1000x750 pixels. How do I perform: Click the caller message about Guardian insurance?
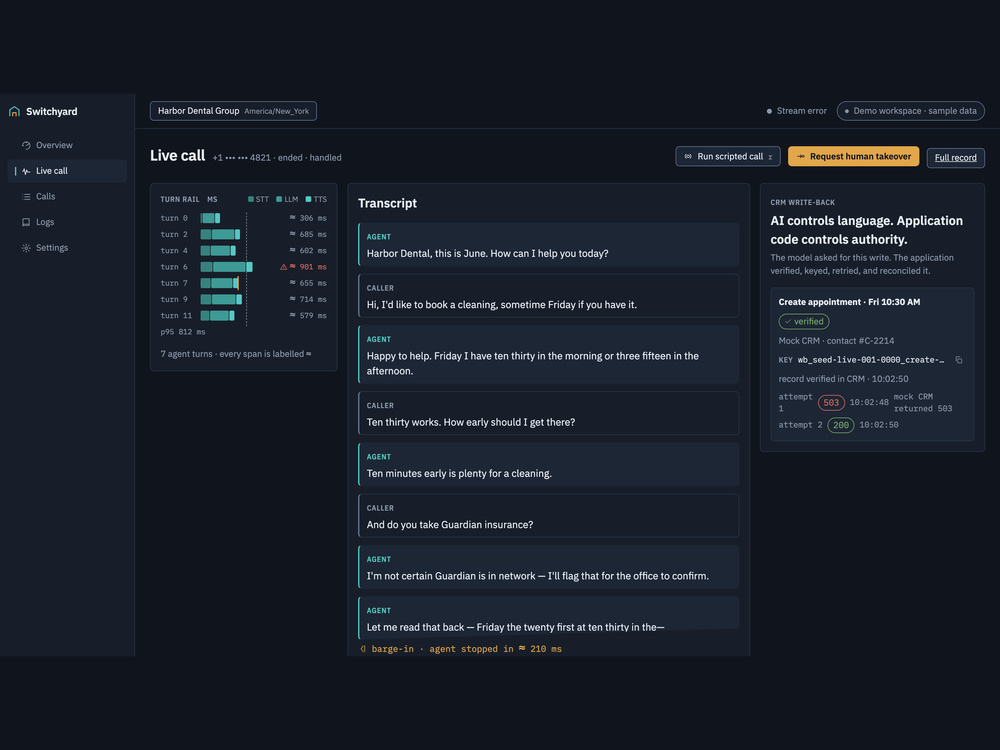tap(548, 516)
